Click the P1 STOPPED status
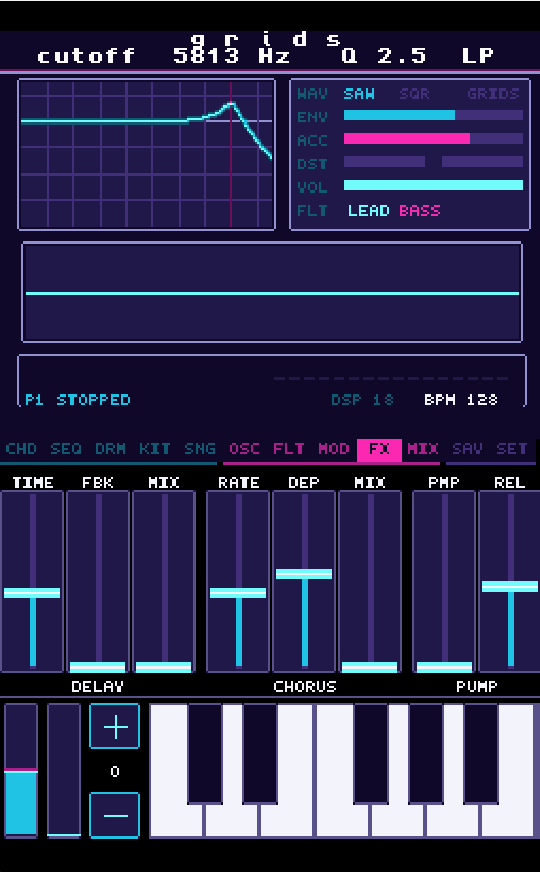This screenshot has height=872, width=540. pos(78,400)
